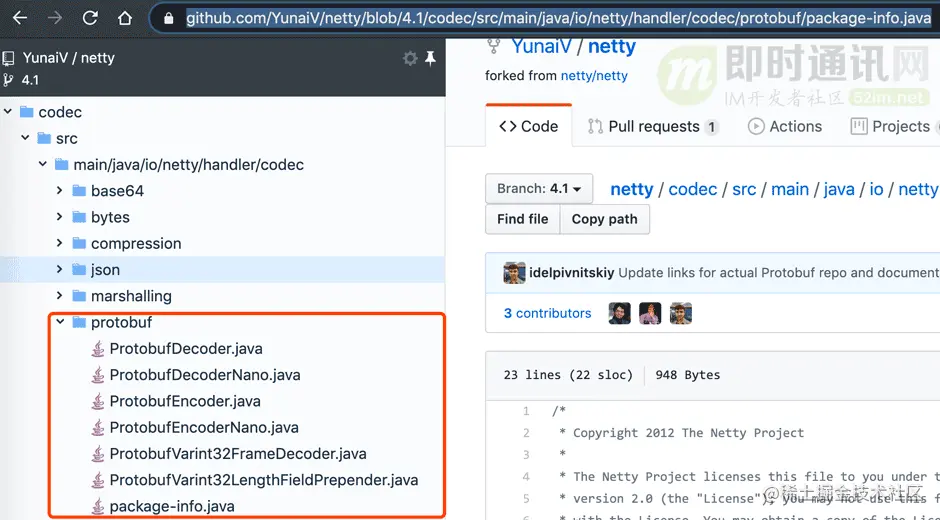Expand the bytes folder chevron
Image resolution: width=940 pixels, height=520 pixels.
coord(59,217)
